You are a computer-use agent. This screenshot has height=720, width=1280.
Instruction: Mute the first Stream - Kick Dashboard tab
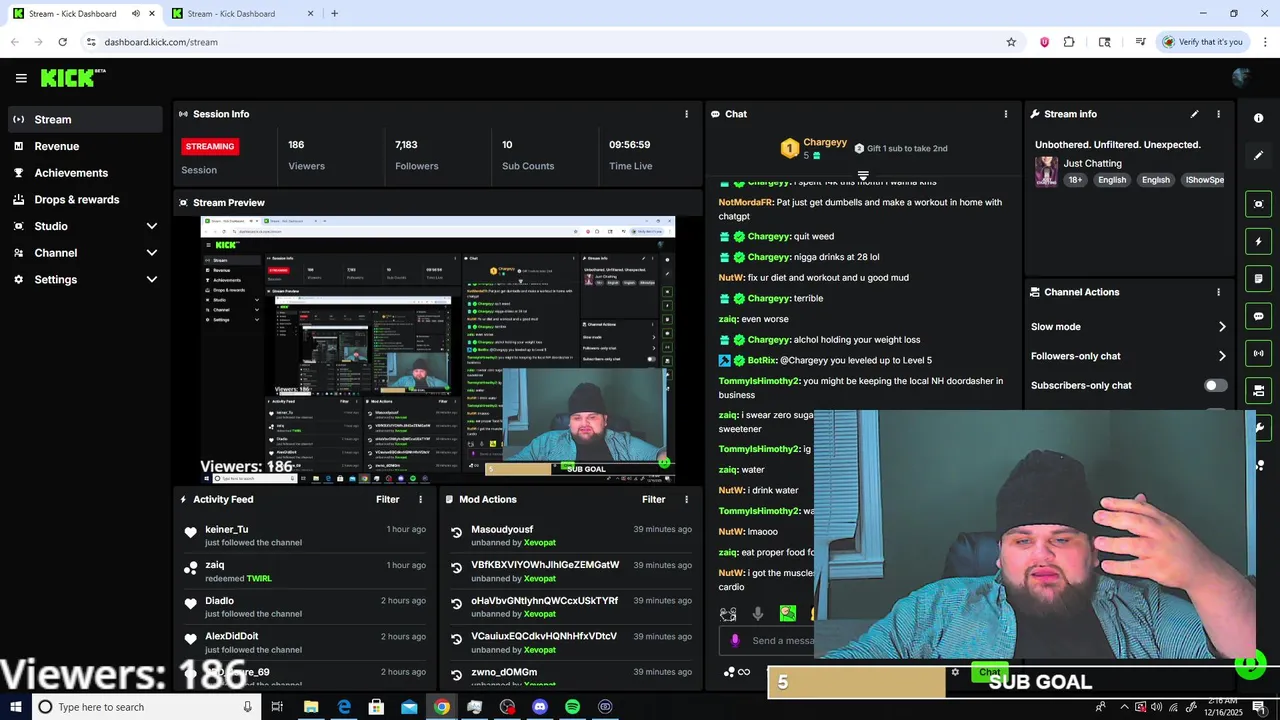(x=135, y=13)
